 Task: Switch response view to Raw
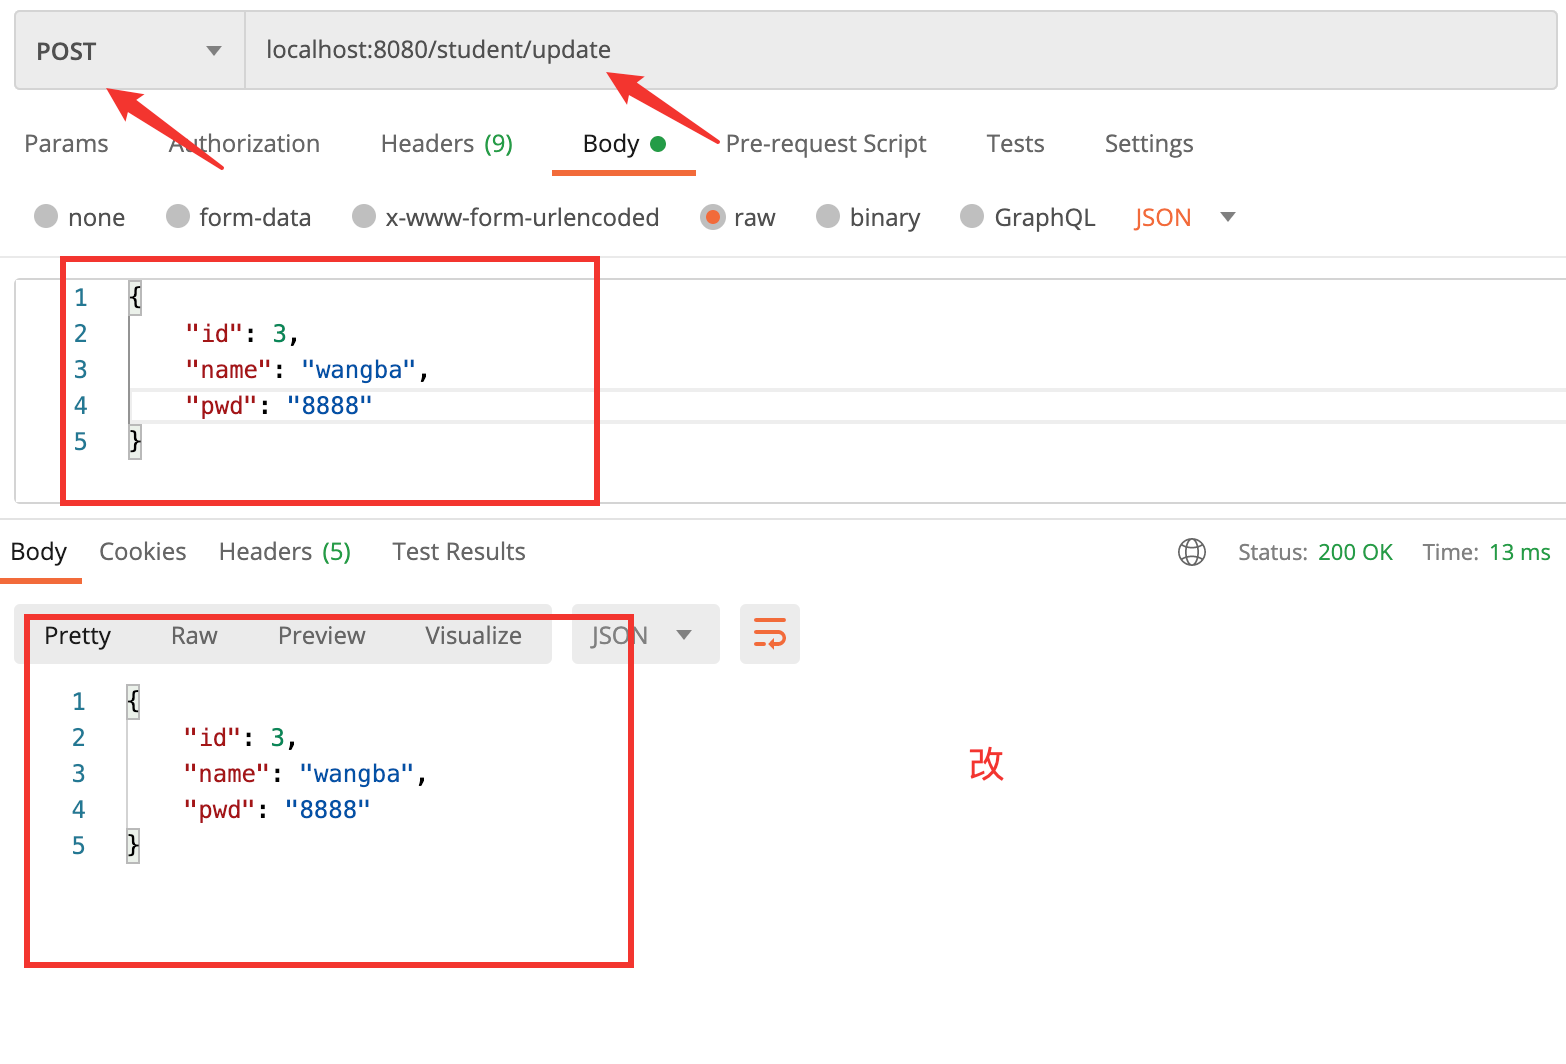pyautogui.click(x=194, y=636)
